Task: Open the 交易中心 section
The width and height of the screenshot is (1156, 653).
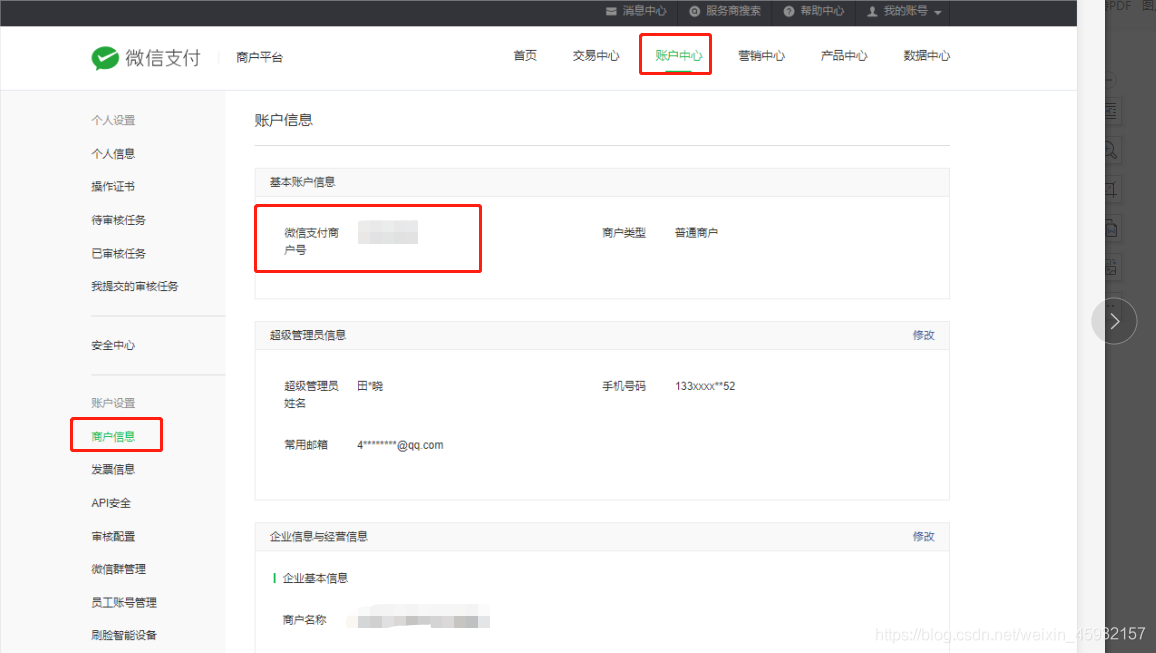Action: click(x=595, y=55)
